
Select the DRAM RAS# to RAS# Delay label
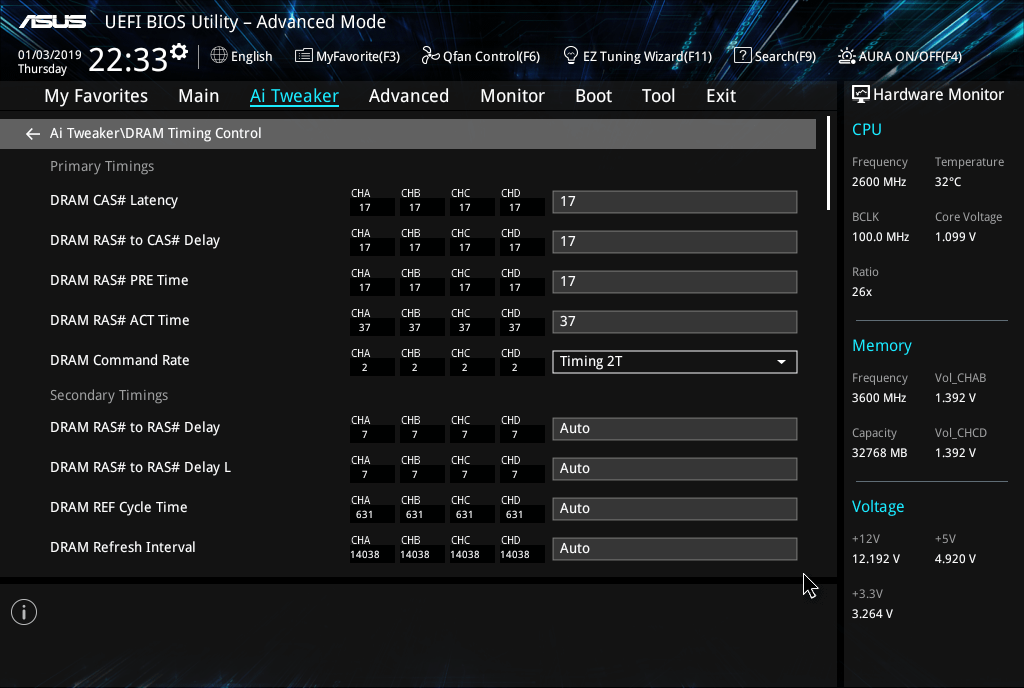[x=135, y=428]
